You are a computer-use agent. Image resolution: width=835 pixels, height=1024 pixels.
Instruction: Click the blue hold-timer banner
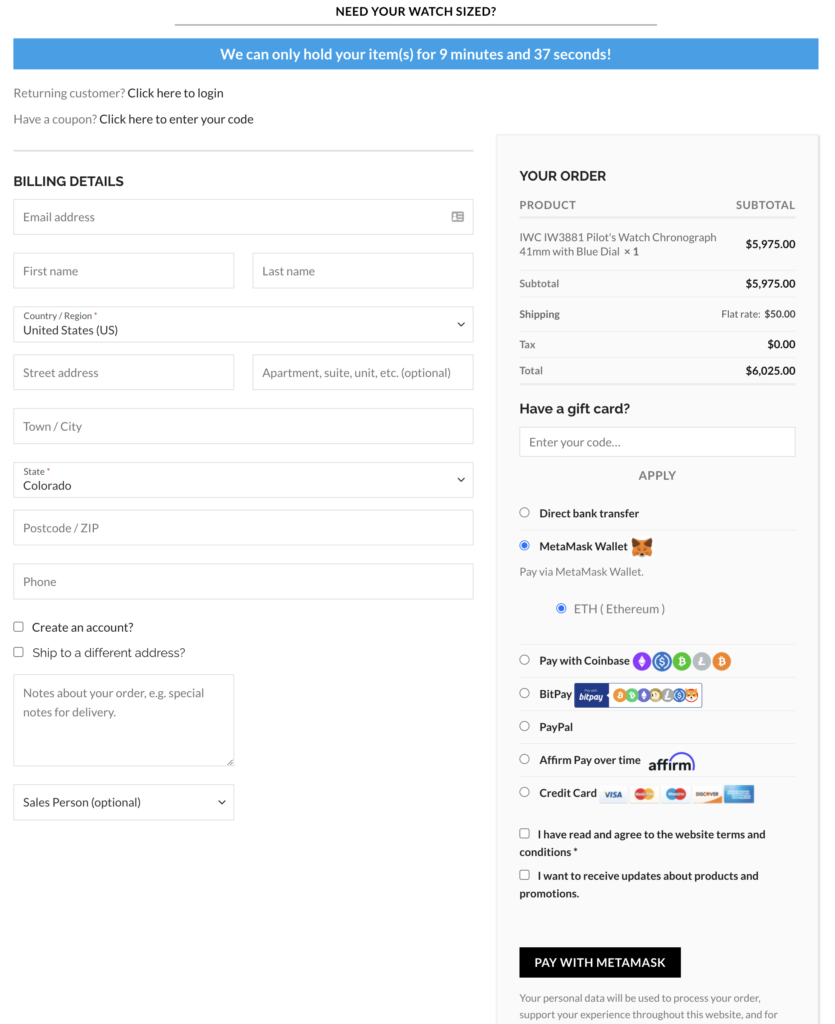(416, 54)
